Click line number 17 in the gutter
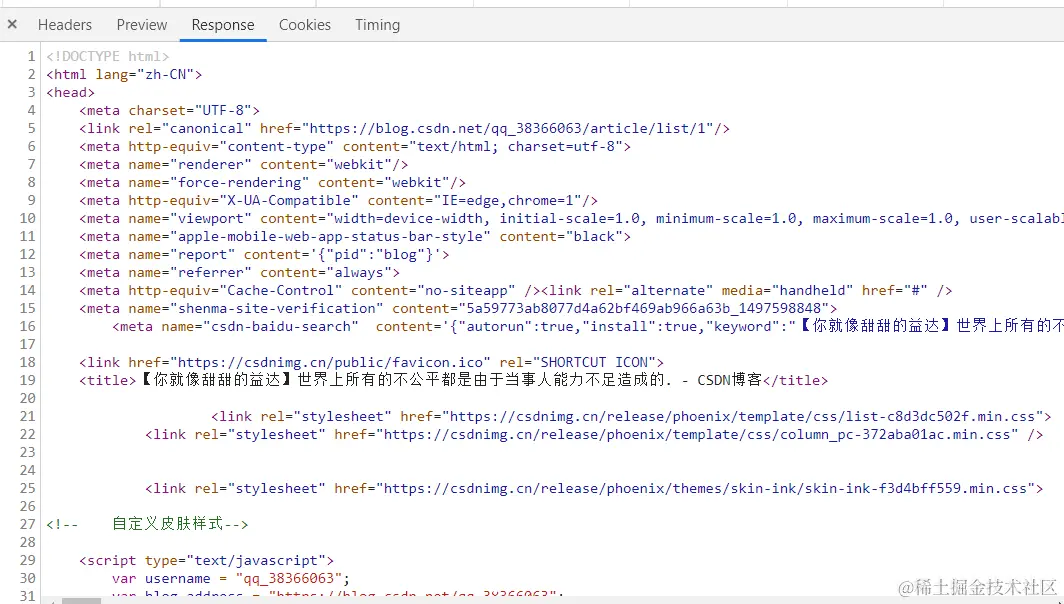The image size is (1064, 604). [x=27, y=344]
